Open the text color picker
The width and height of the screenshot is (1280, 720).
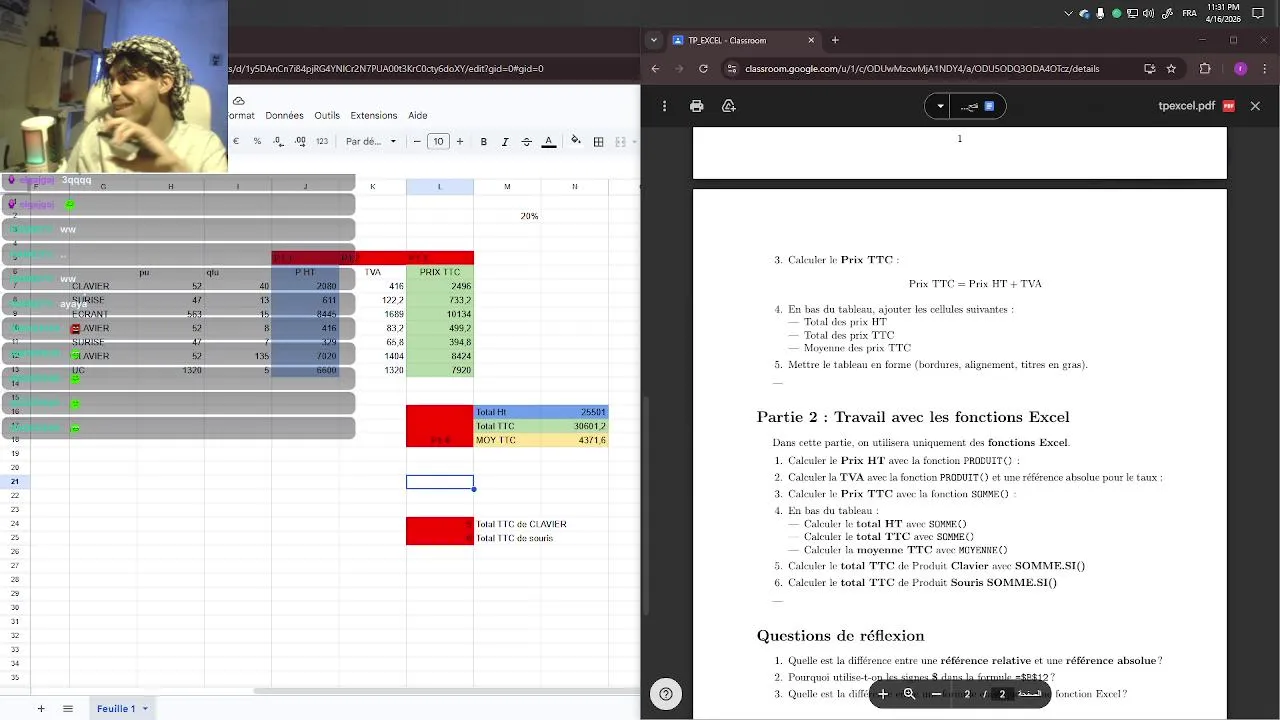click(548, 142)
